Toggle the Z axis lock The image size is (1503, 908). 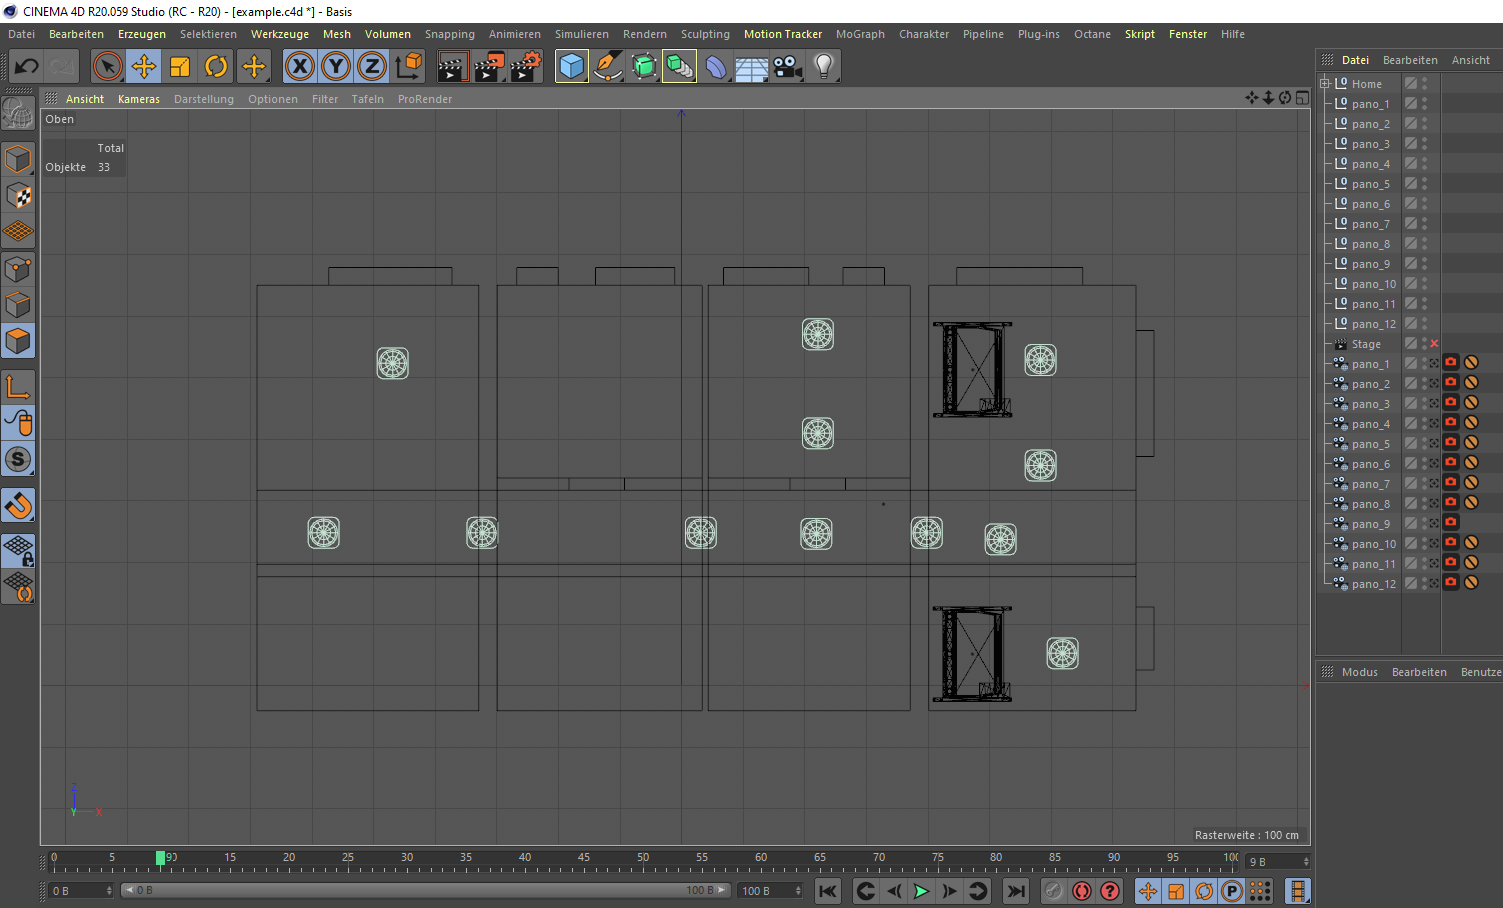(371, 67)
